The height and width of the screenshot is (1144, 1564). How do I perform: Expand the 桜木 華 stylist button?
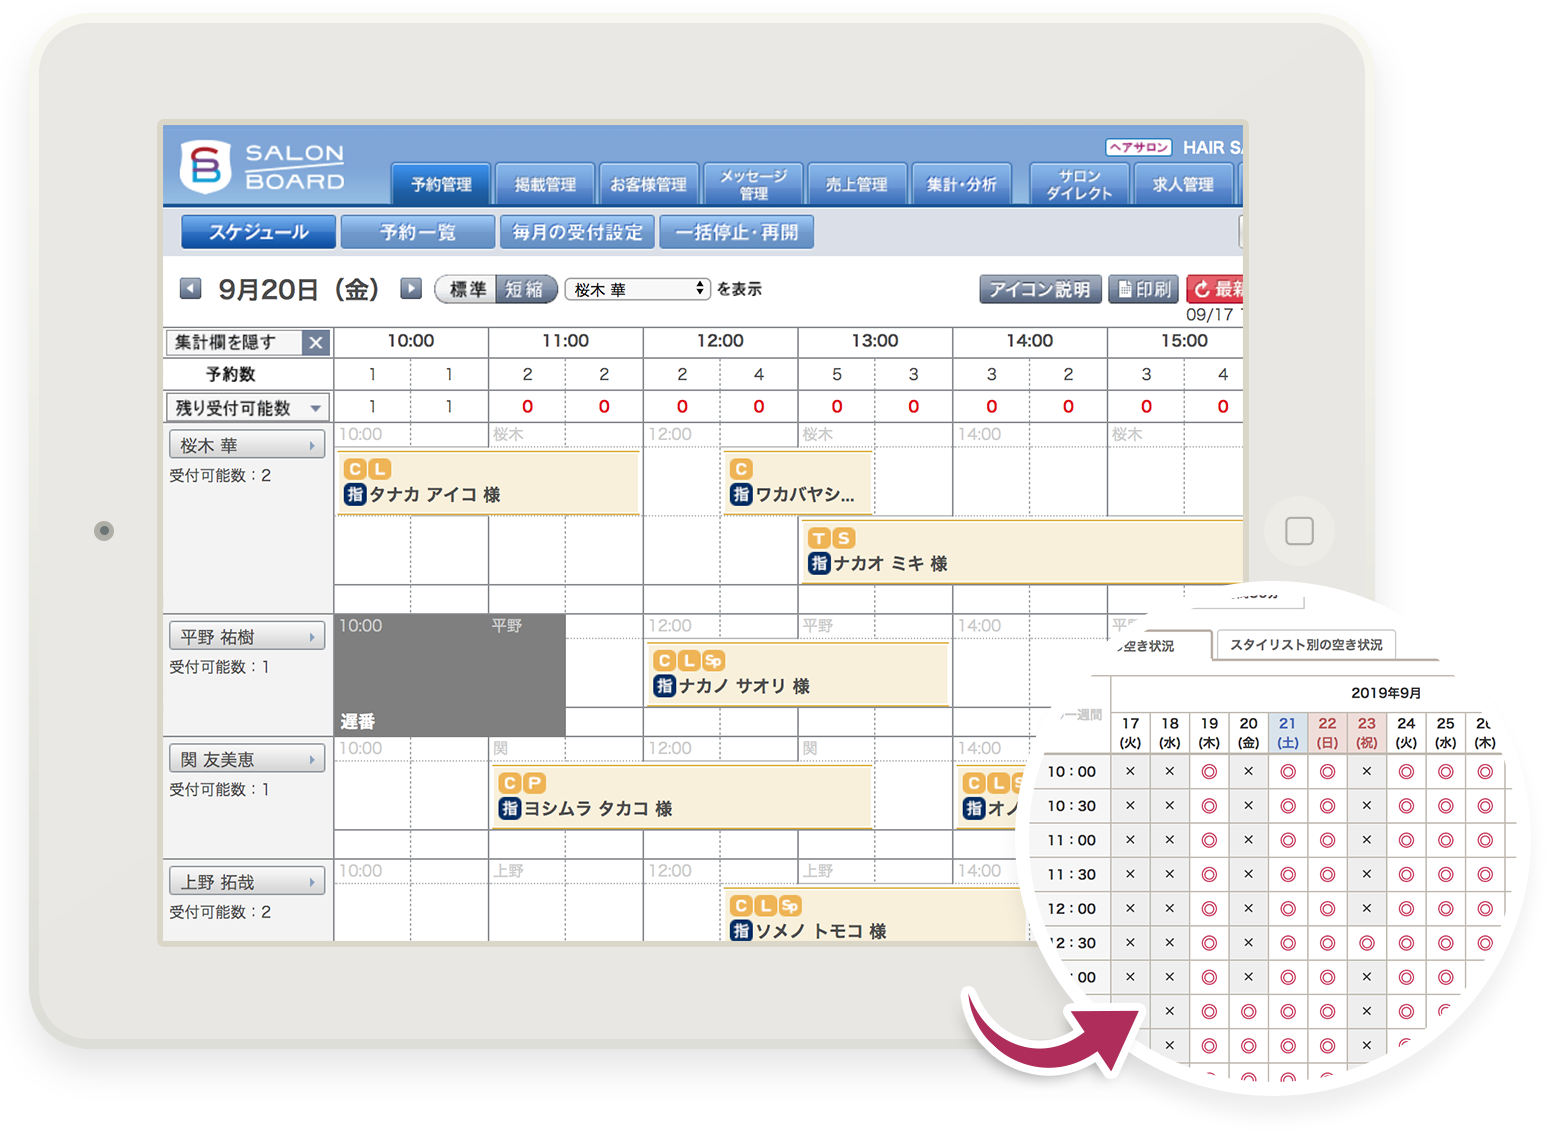pyautogui.click(x=247, y=445)
